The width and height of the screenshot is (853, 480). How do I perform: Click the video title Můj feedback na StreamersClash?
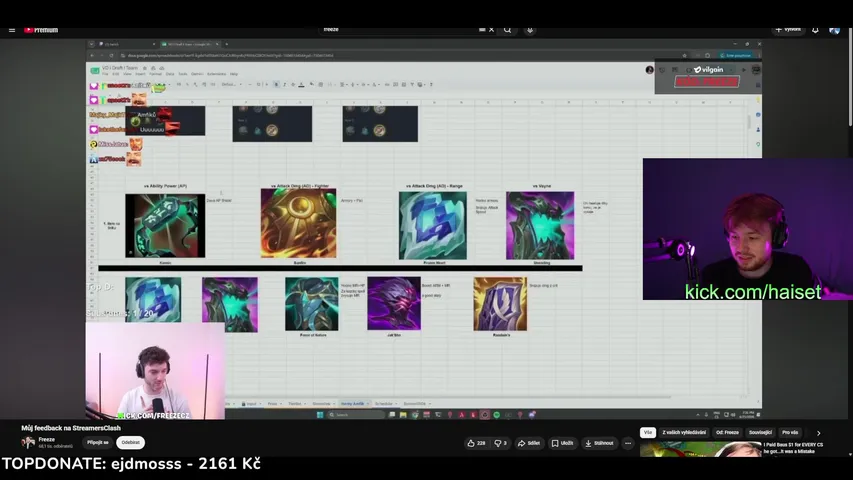coord(71,428)
